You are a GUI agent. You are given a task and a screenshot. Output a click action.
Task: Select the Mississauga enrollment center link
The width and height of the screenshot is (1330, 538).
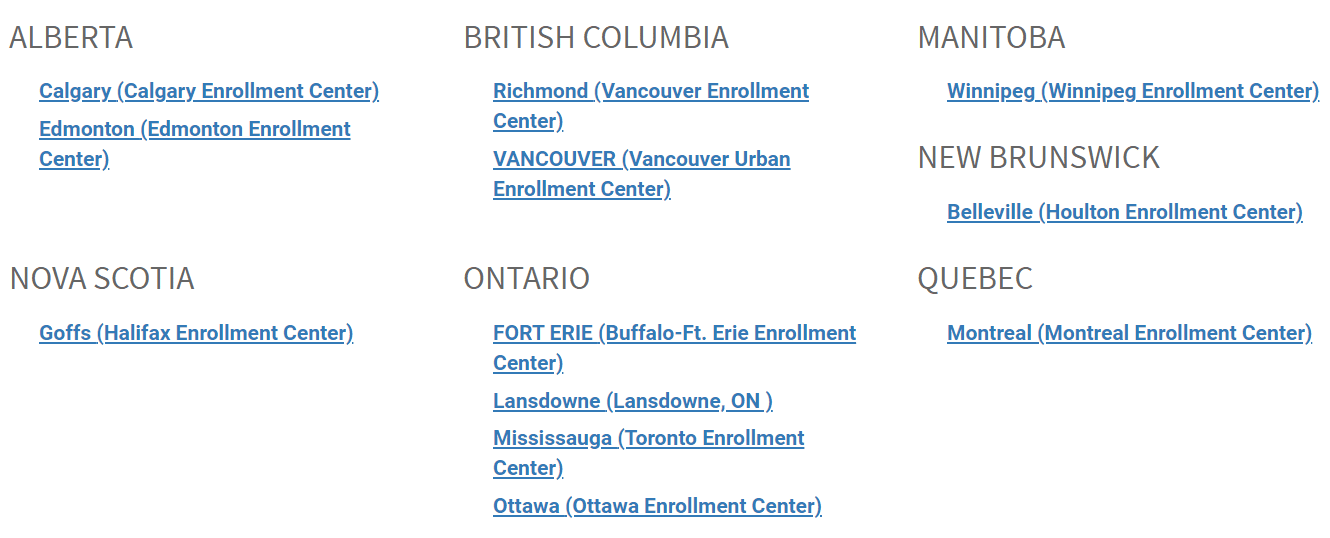tap(648, 438)
